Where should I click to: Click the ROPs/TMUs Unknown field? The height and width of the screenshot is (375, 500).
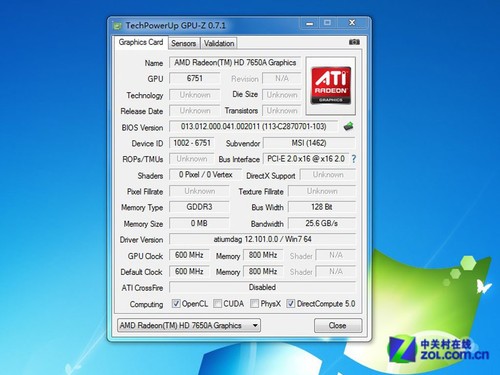[192, 159]
